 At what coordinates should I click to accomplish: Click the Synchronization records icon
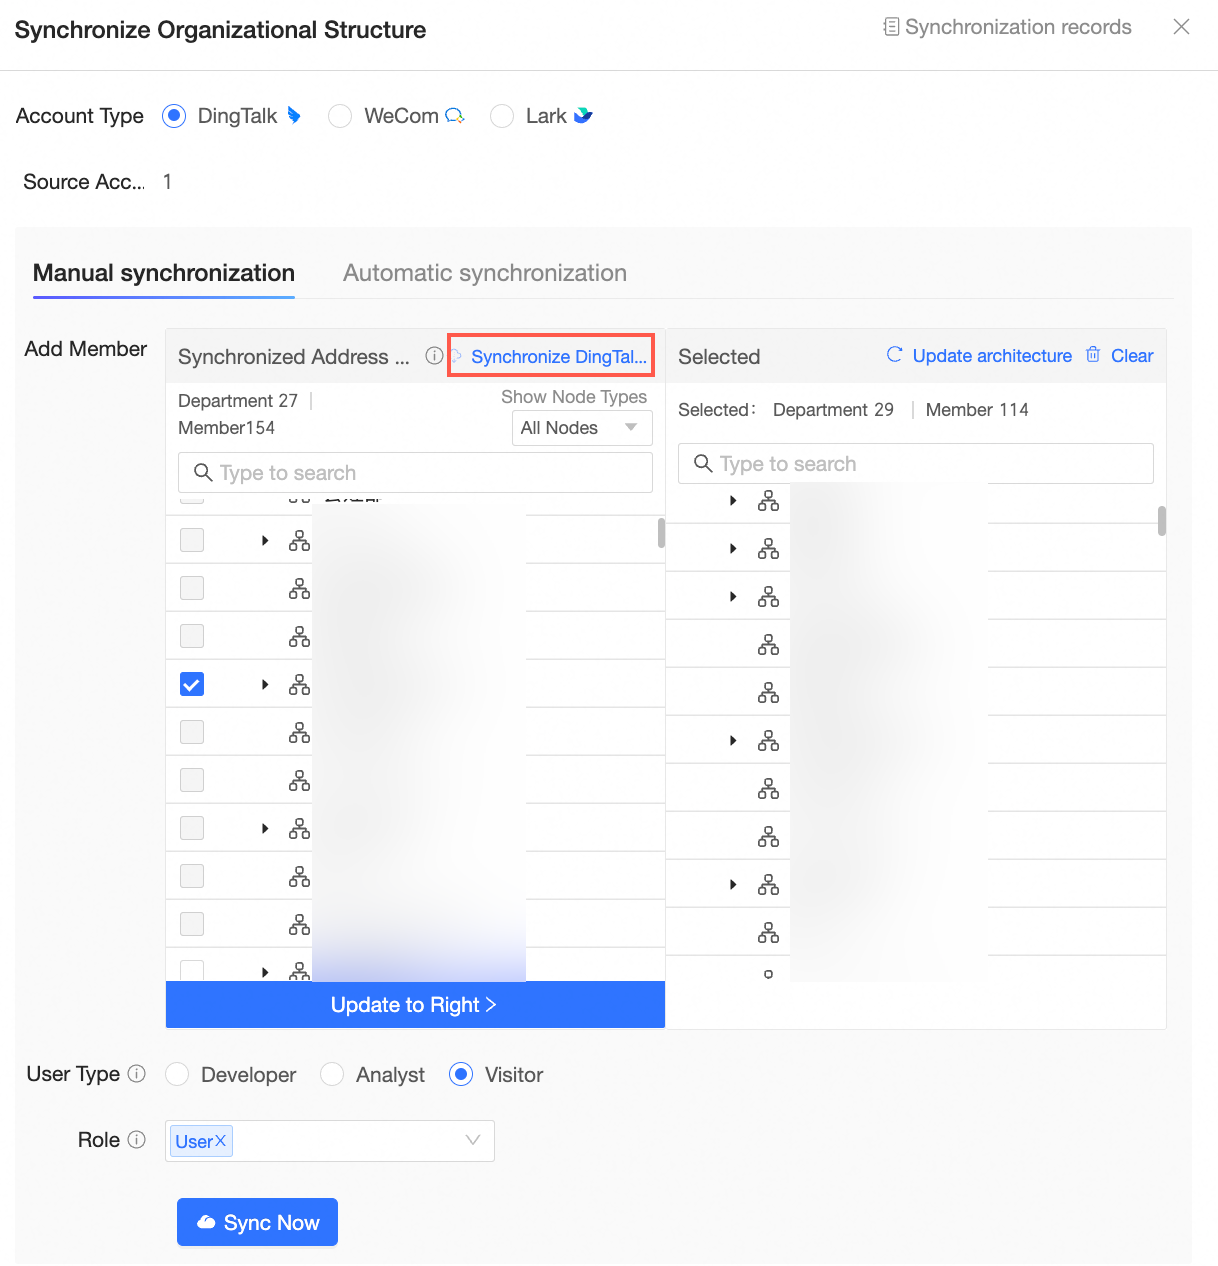pos(890,27)
